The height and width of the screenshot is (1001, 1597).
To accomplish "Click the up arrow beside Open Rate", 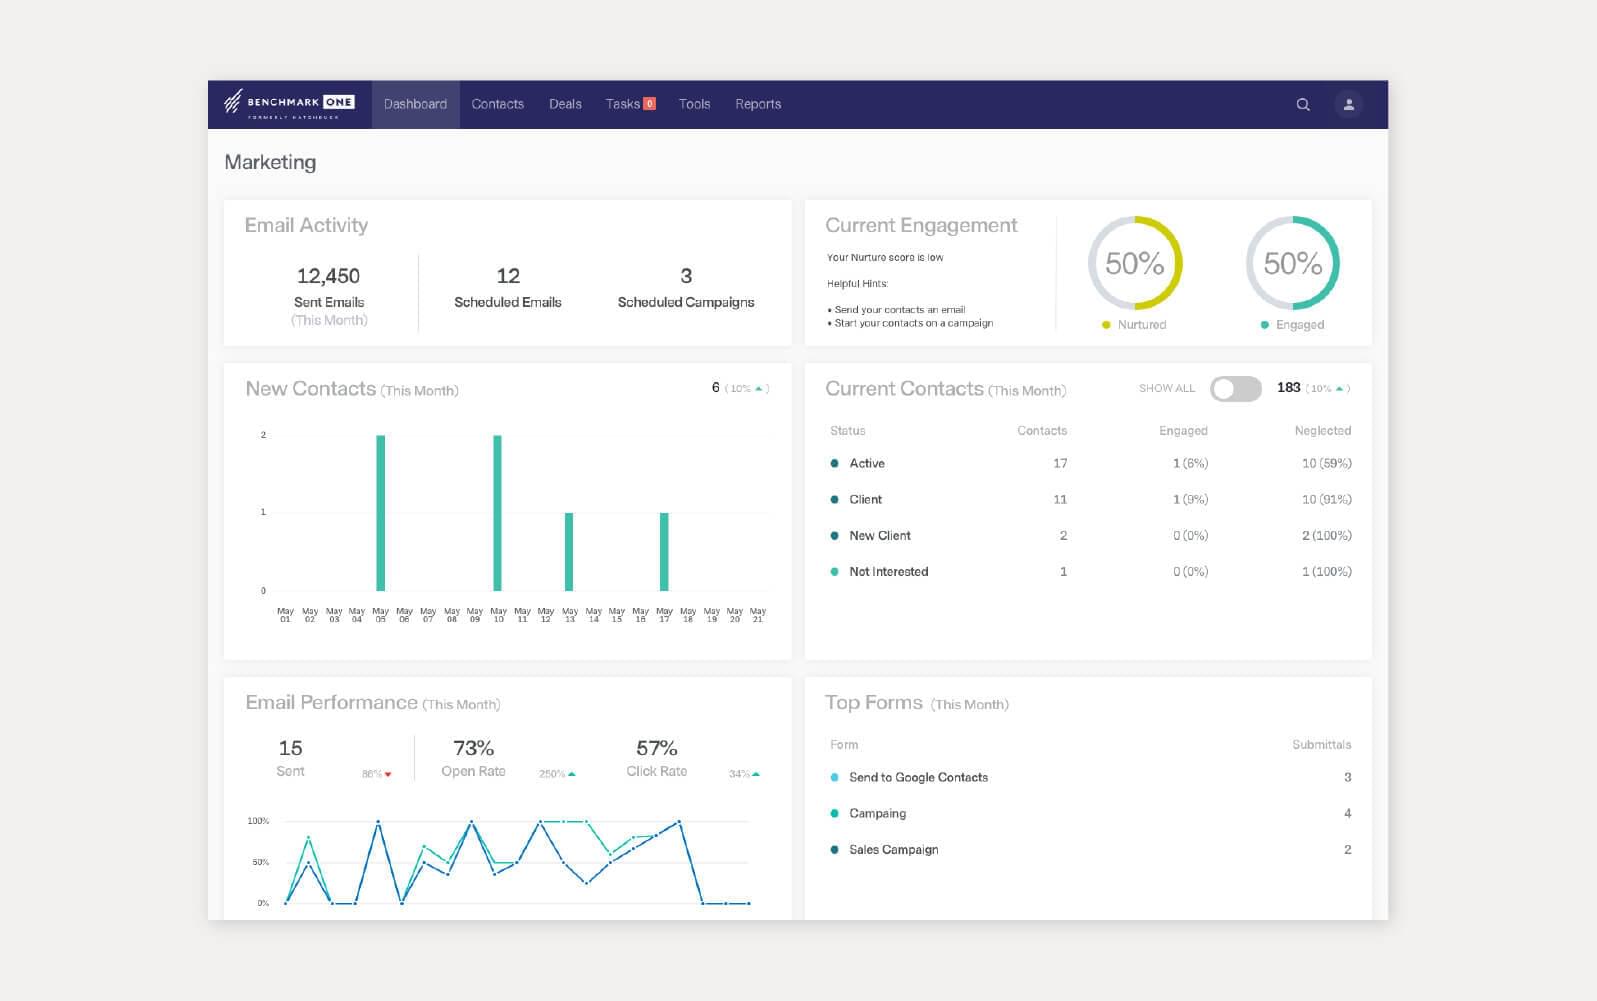I will 572,774.
